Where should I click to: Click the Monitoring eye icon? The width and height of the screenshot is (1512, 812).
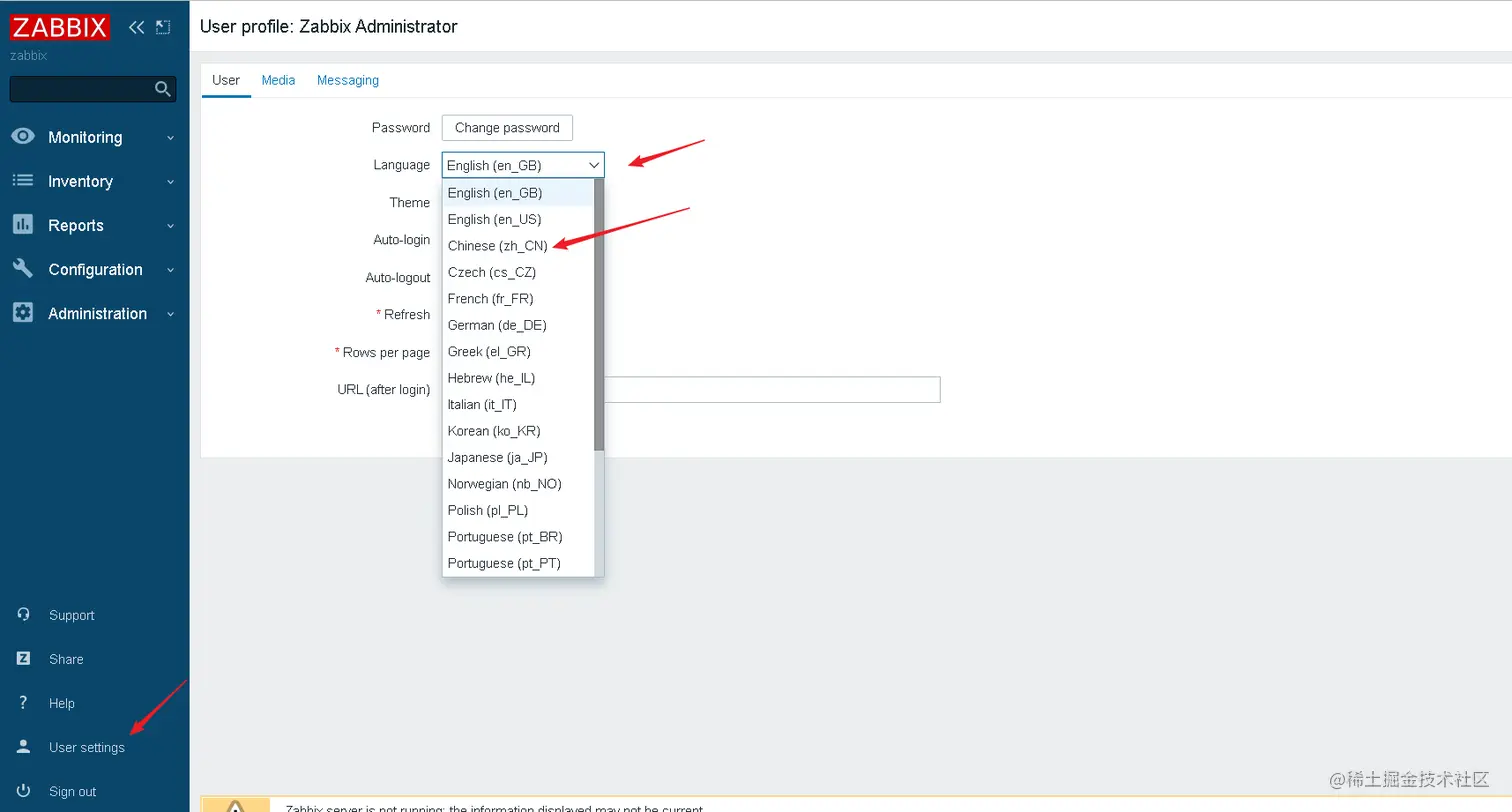[x=23, y=137]
